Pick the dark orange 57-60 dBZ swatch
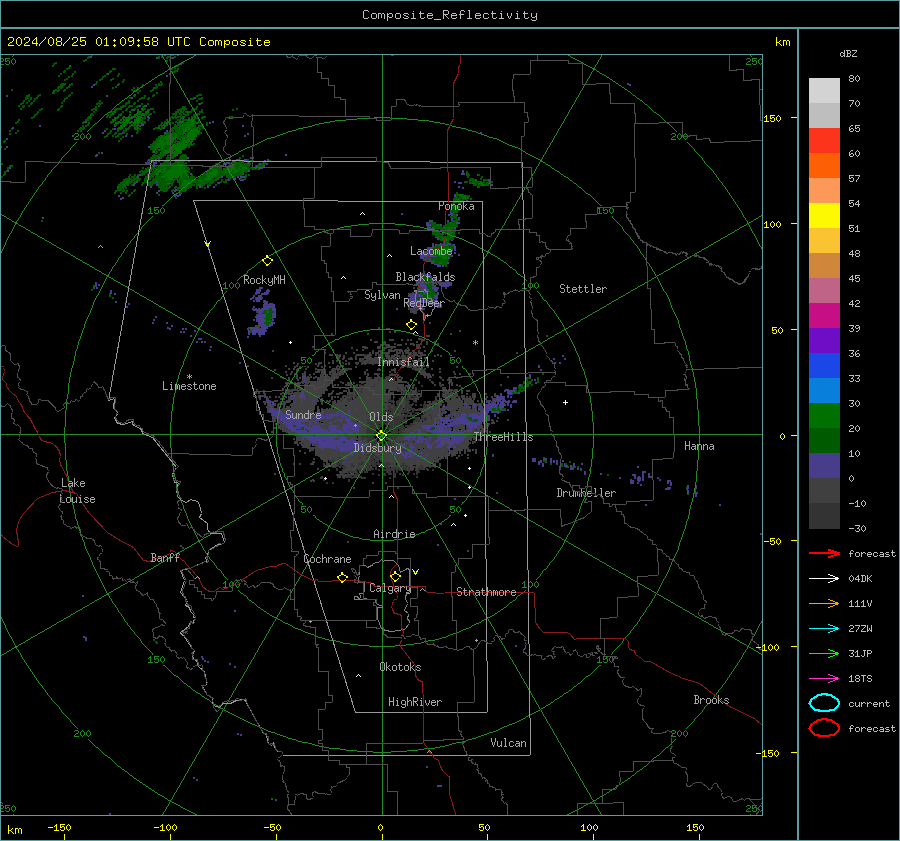The image size is (900, 841). pos(824,166)
